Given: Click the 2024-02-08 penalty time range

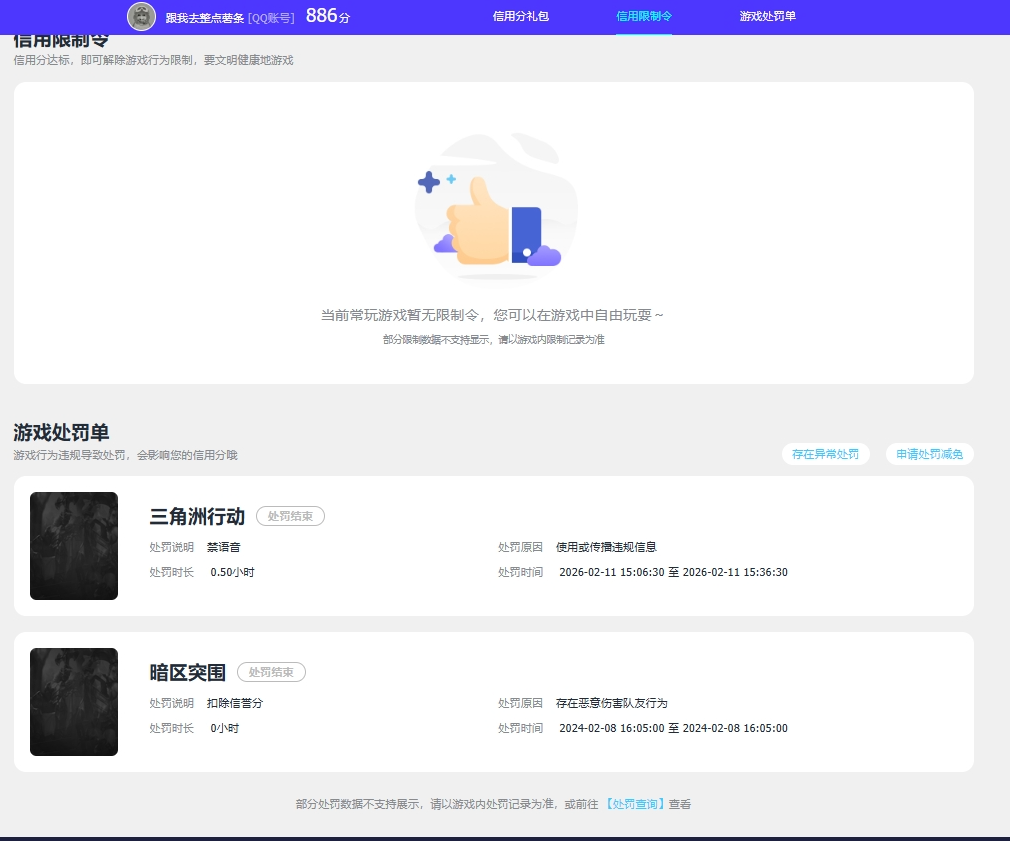Looking at the screenshot, I should tap(673, 728).
